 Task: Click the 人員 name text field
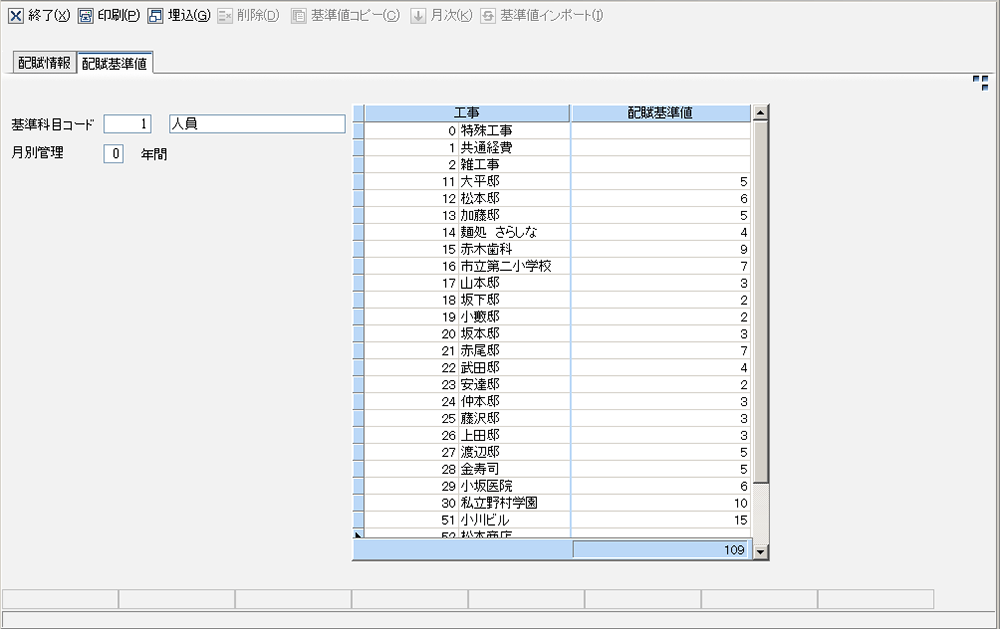(257, 124)
